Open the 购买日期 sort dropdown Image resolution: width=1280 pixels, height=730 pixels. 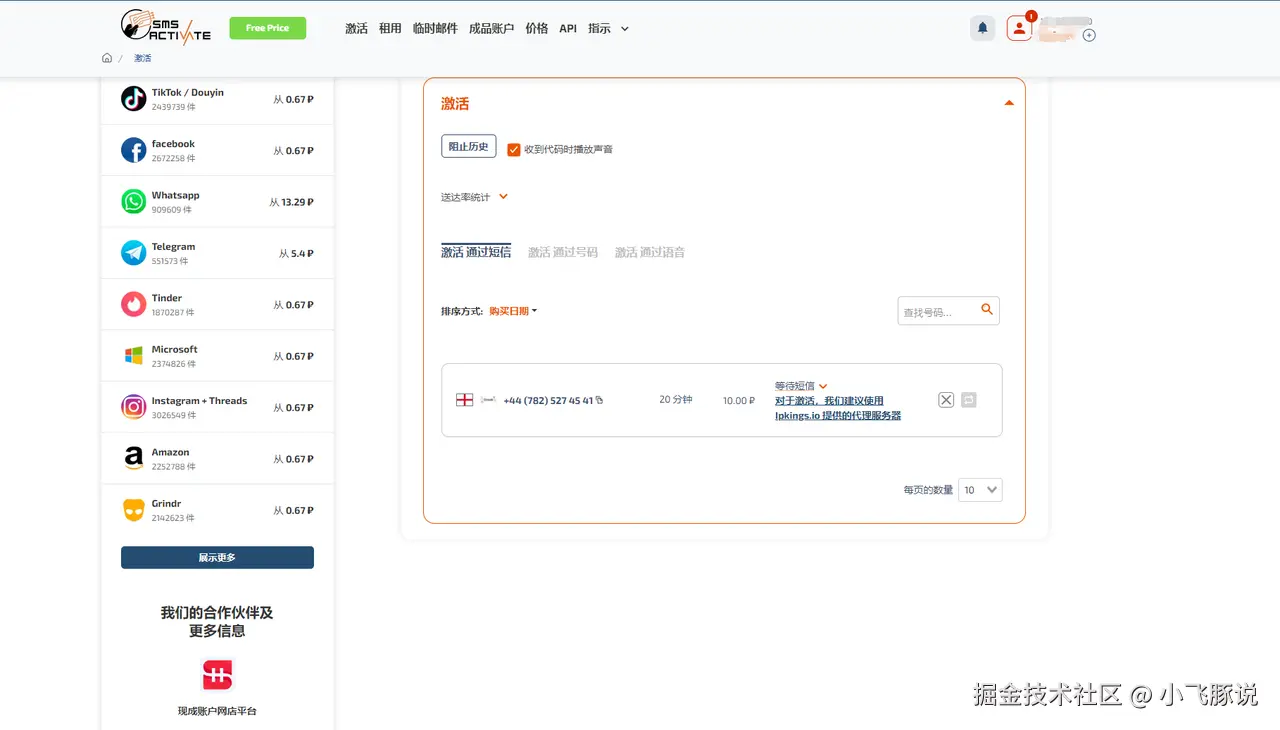pyautogui.click(x=513, y=311)
